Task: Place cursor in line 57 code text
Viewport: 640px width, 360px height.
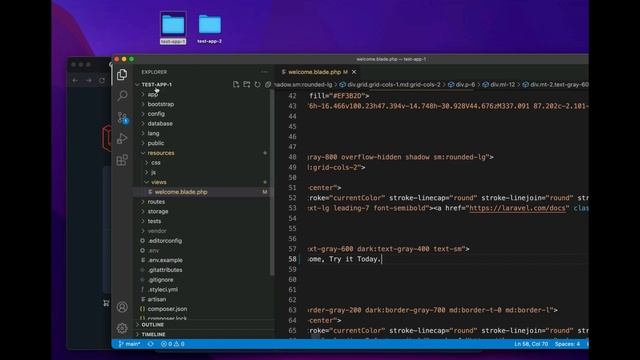Action: [x=389, y=249]
